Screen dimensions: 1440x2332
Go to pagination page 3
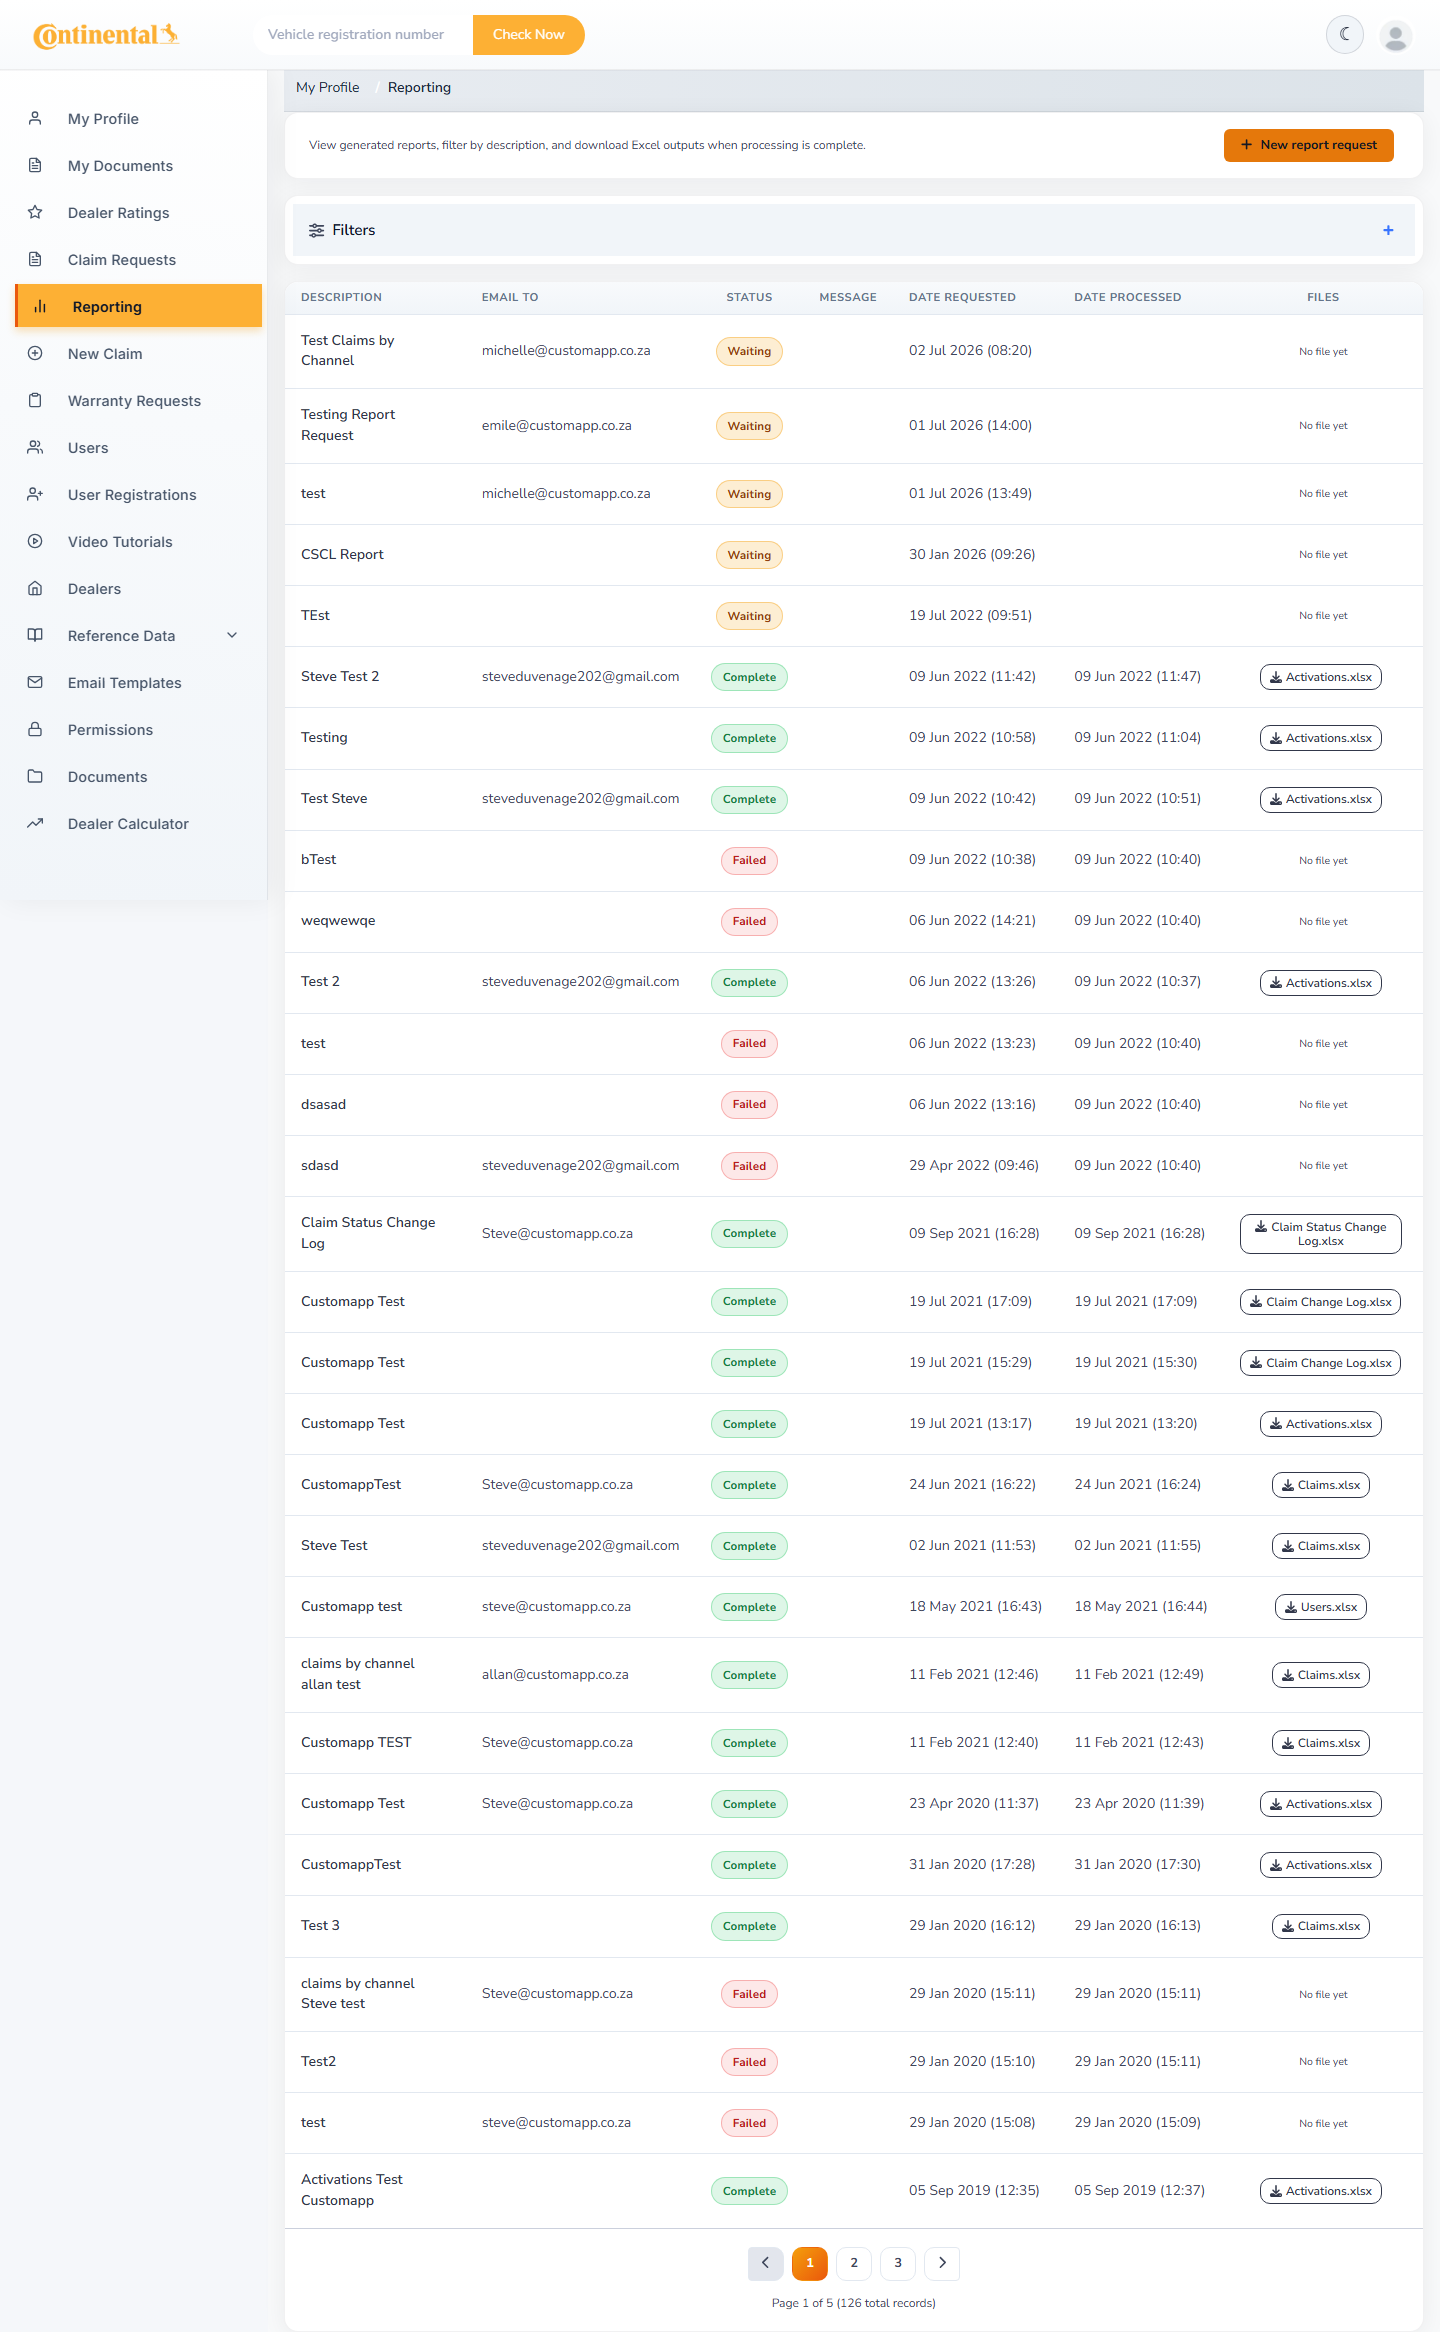pos(898,2263)
